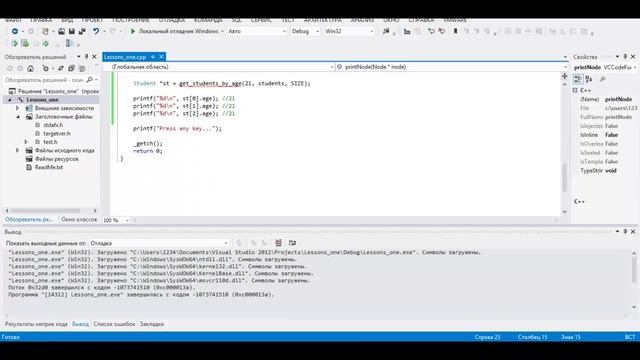Click the Solution Explorer search field
This screenshot has height=360, width=640.
44,80
